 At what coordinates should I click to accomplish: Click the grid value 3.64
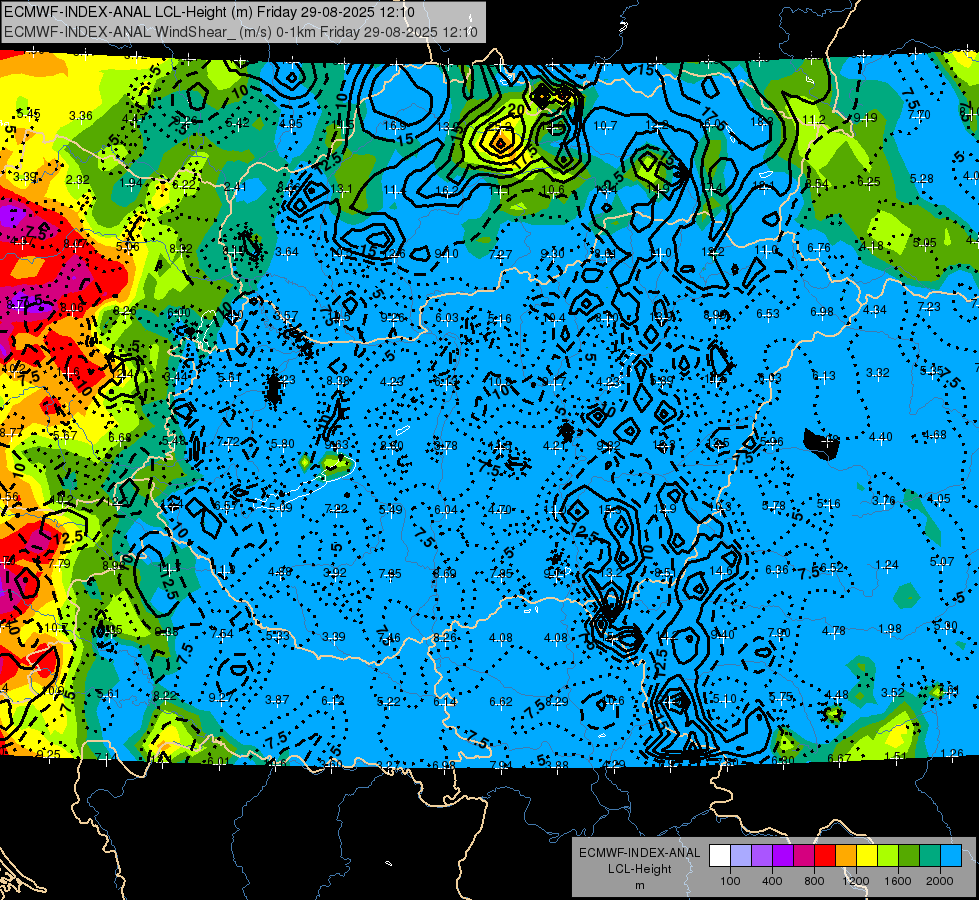(x=287, y=252)
